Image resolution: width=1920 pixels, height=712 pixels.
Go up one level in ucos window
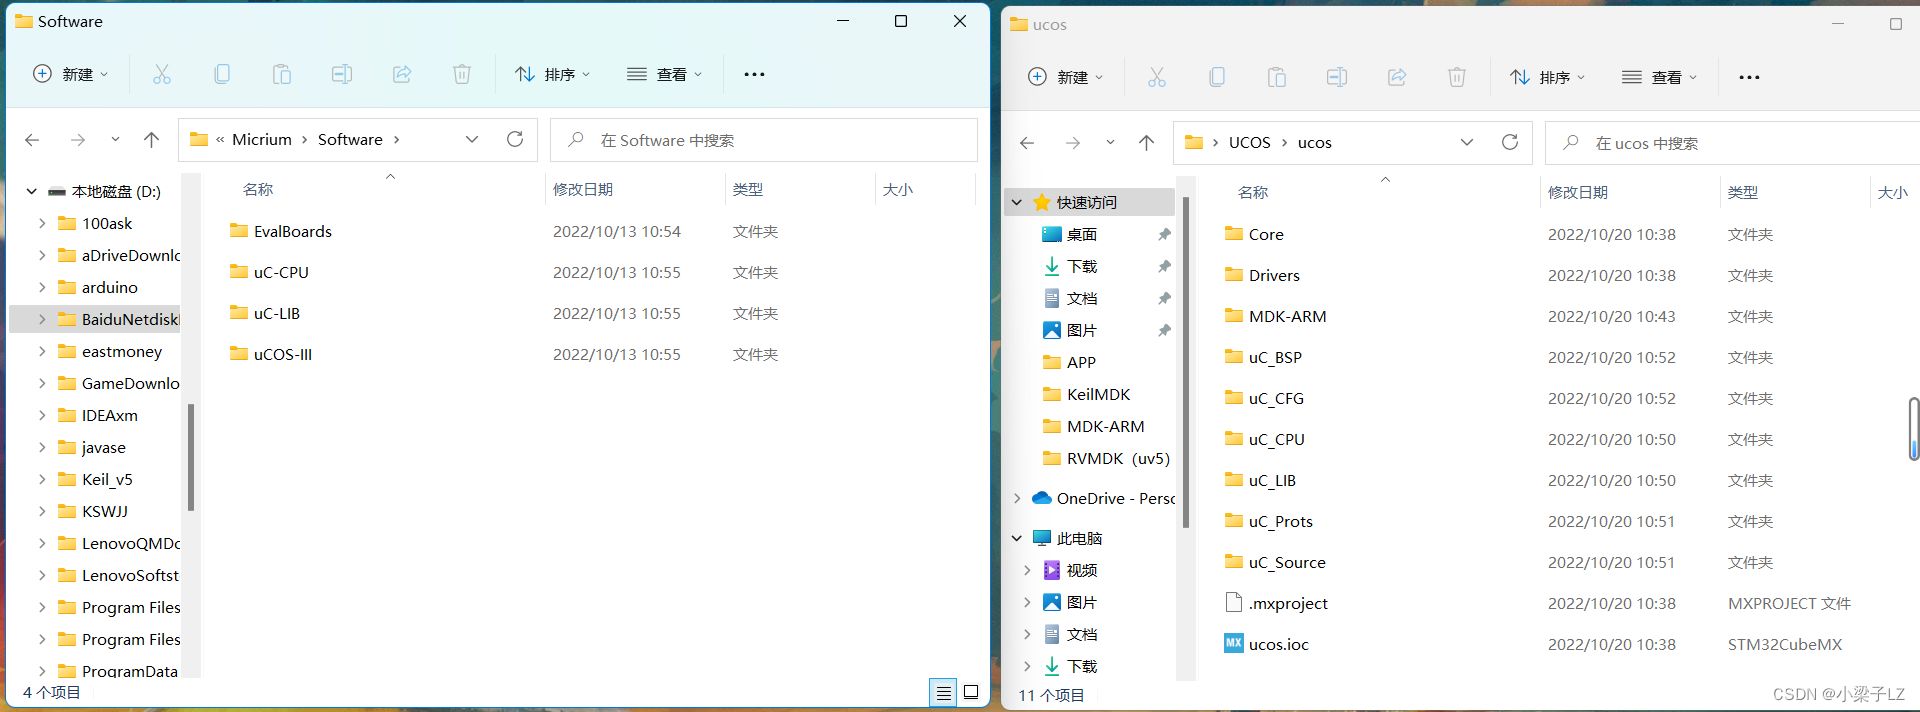1146,143
